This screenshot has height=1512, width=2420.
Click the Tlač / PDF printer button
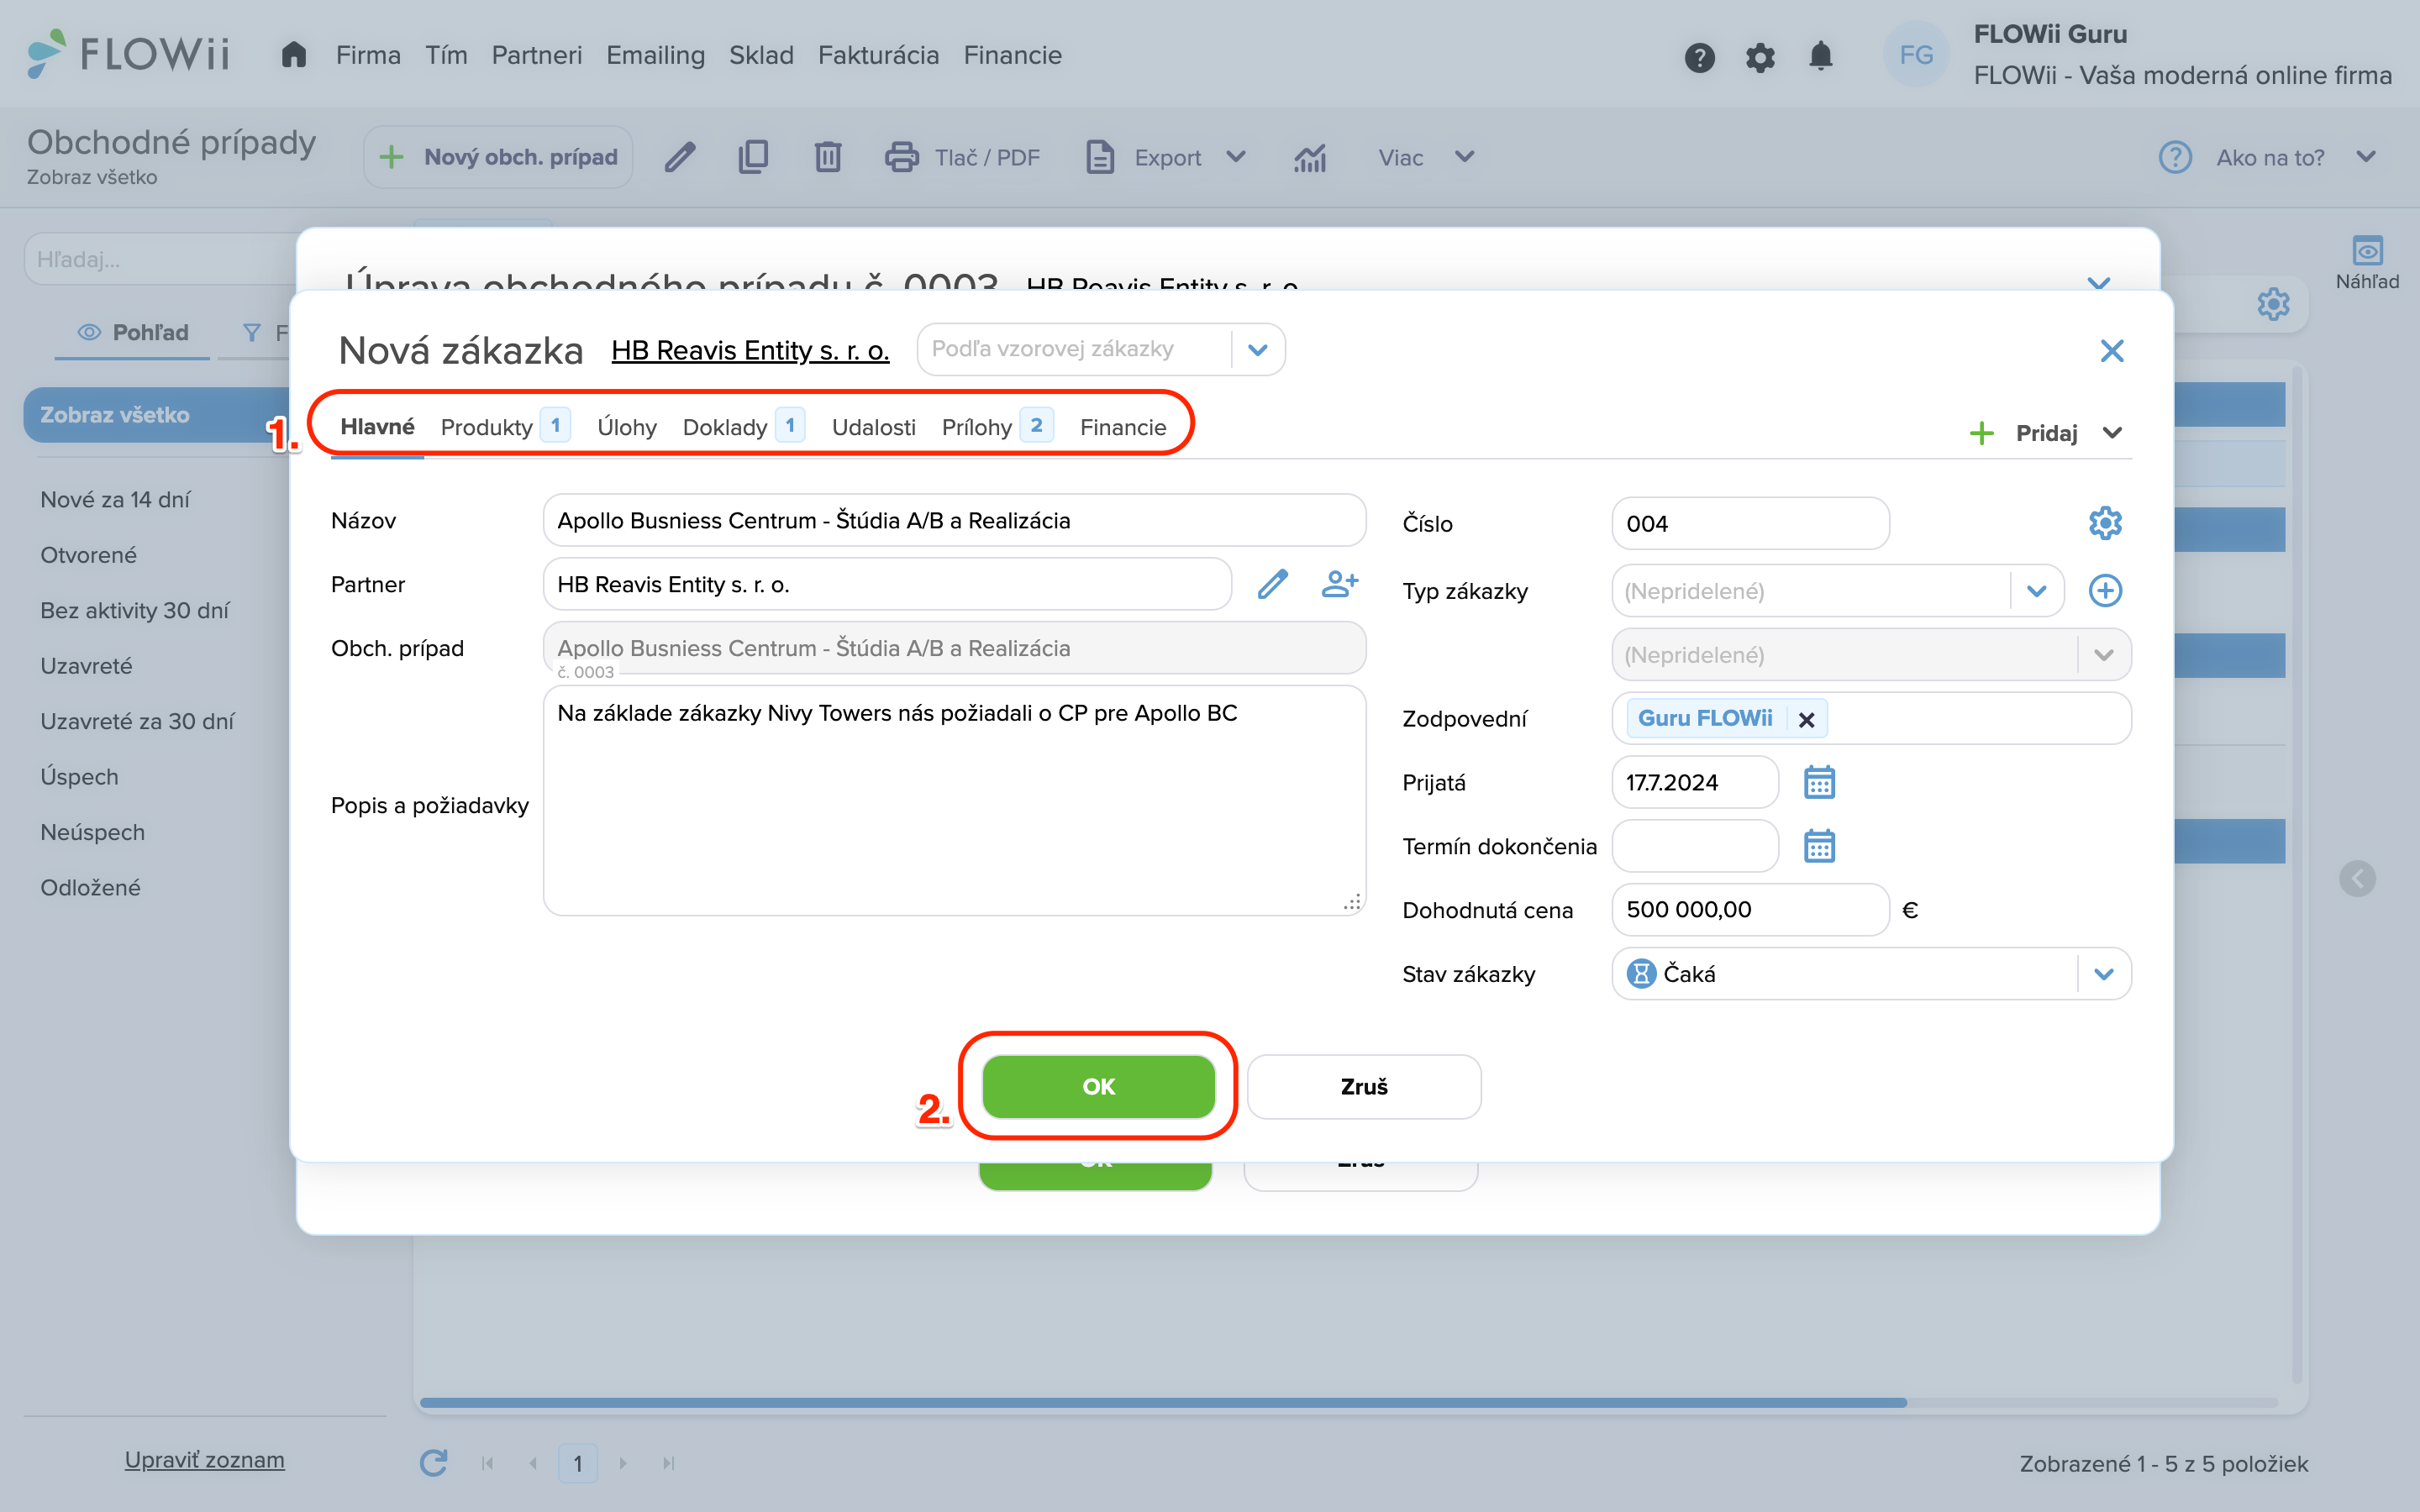962,157
